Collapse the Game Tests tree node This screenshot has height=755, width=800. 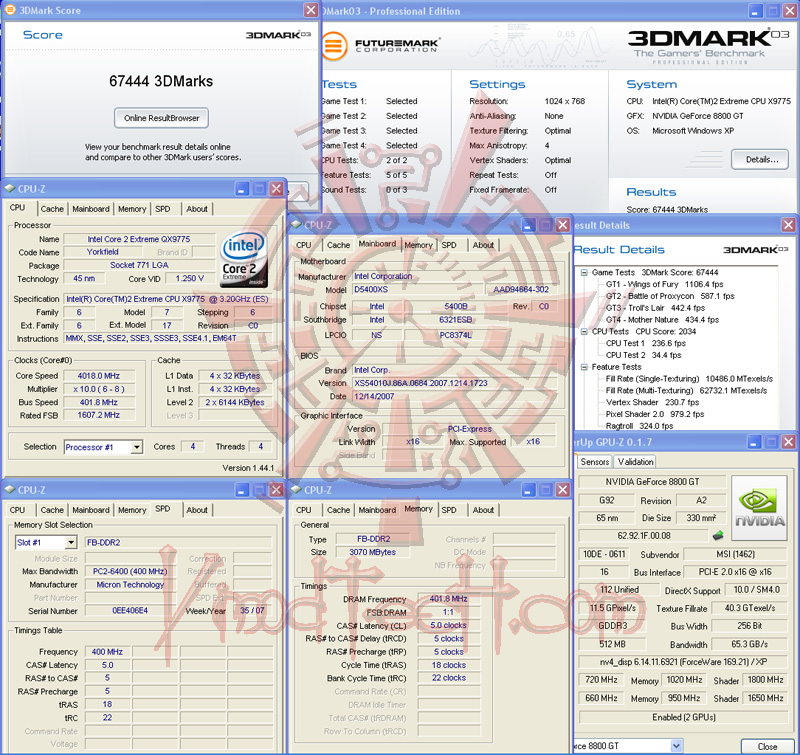[x=584, y=272]
